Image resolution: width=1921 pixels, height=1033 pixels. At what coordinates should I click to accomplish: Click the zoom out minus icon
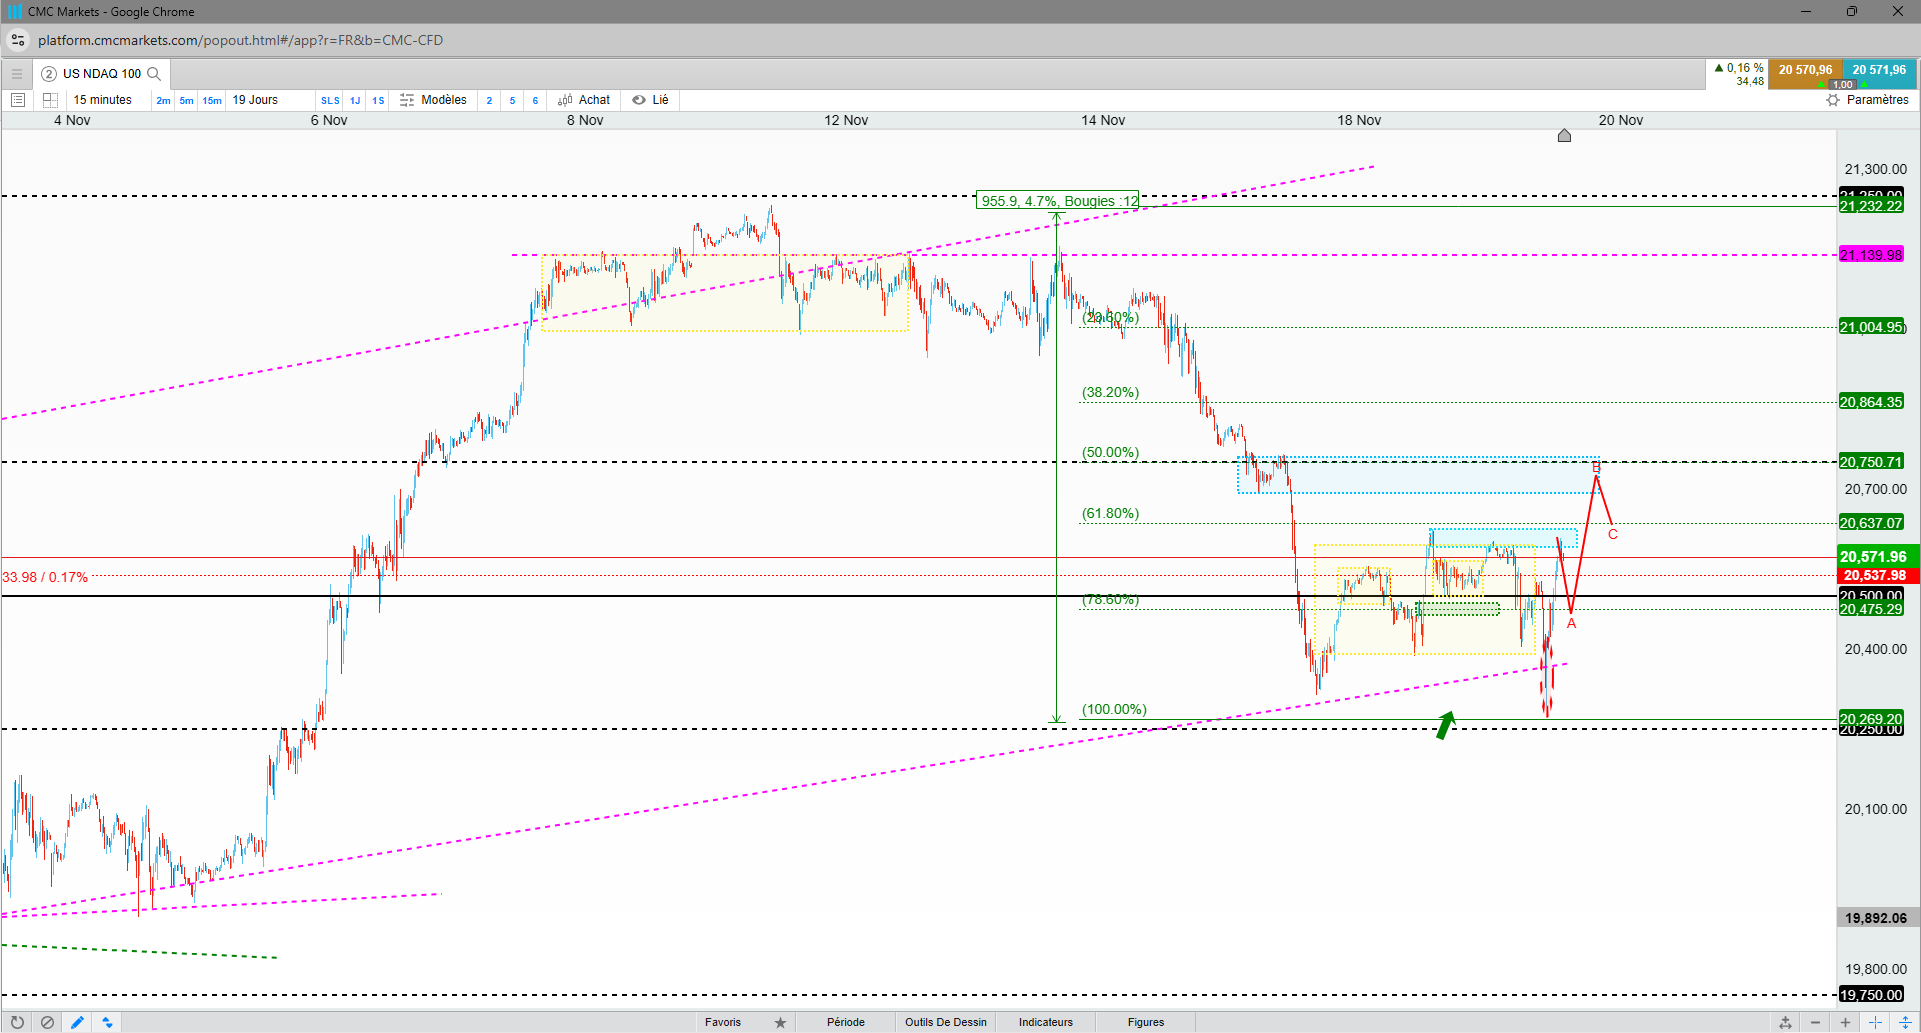coord(1815,1022)
